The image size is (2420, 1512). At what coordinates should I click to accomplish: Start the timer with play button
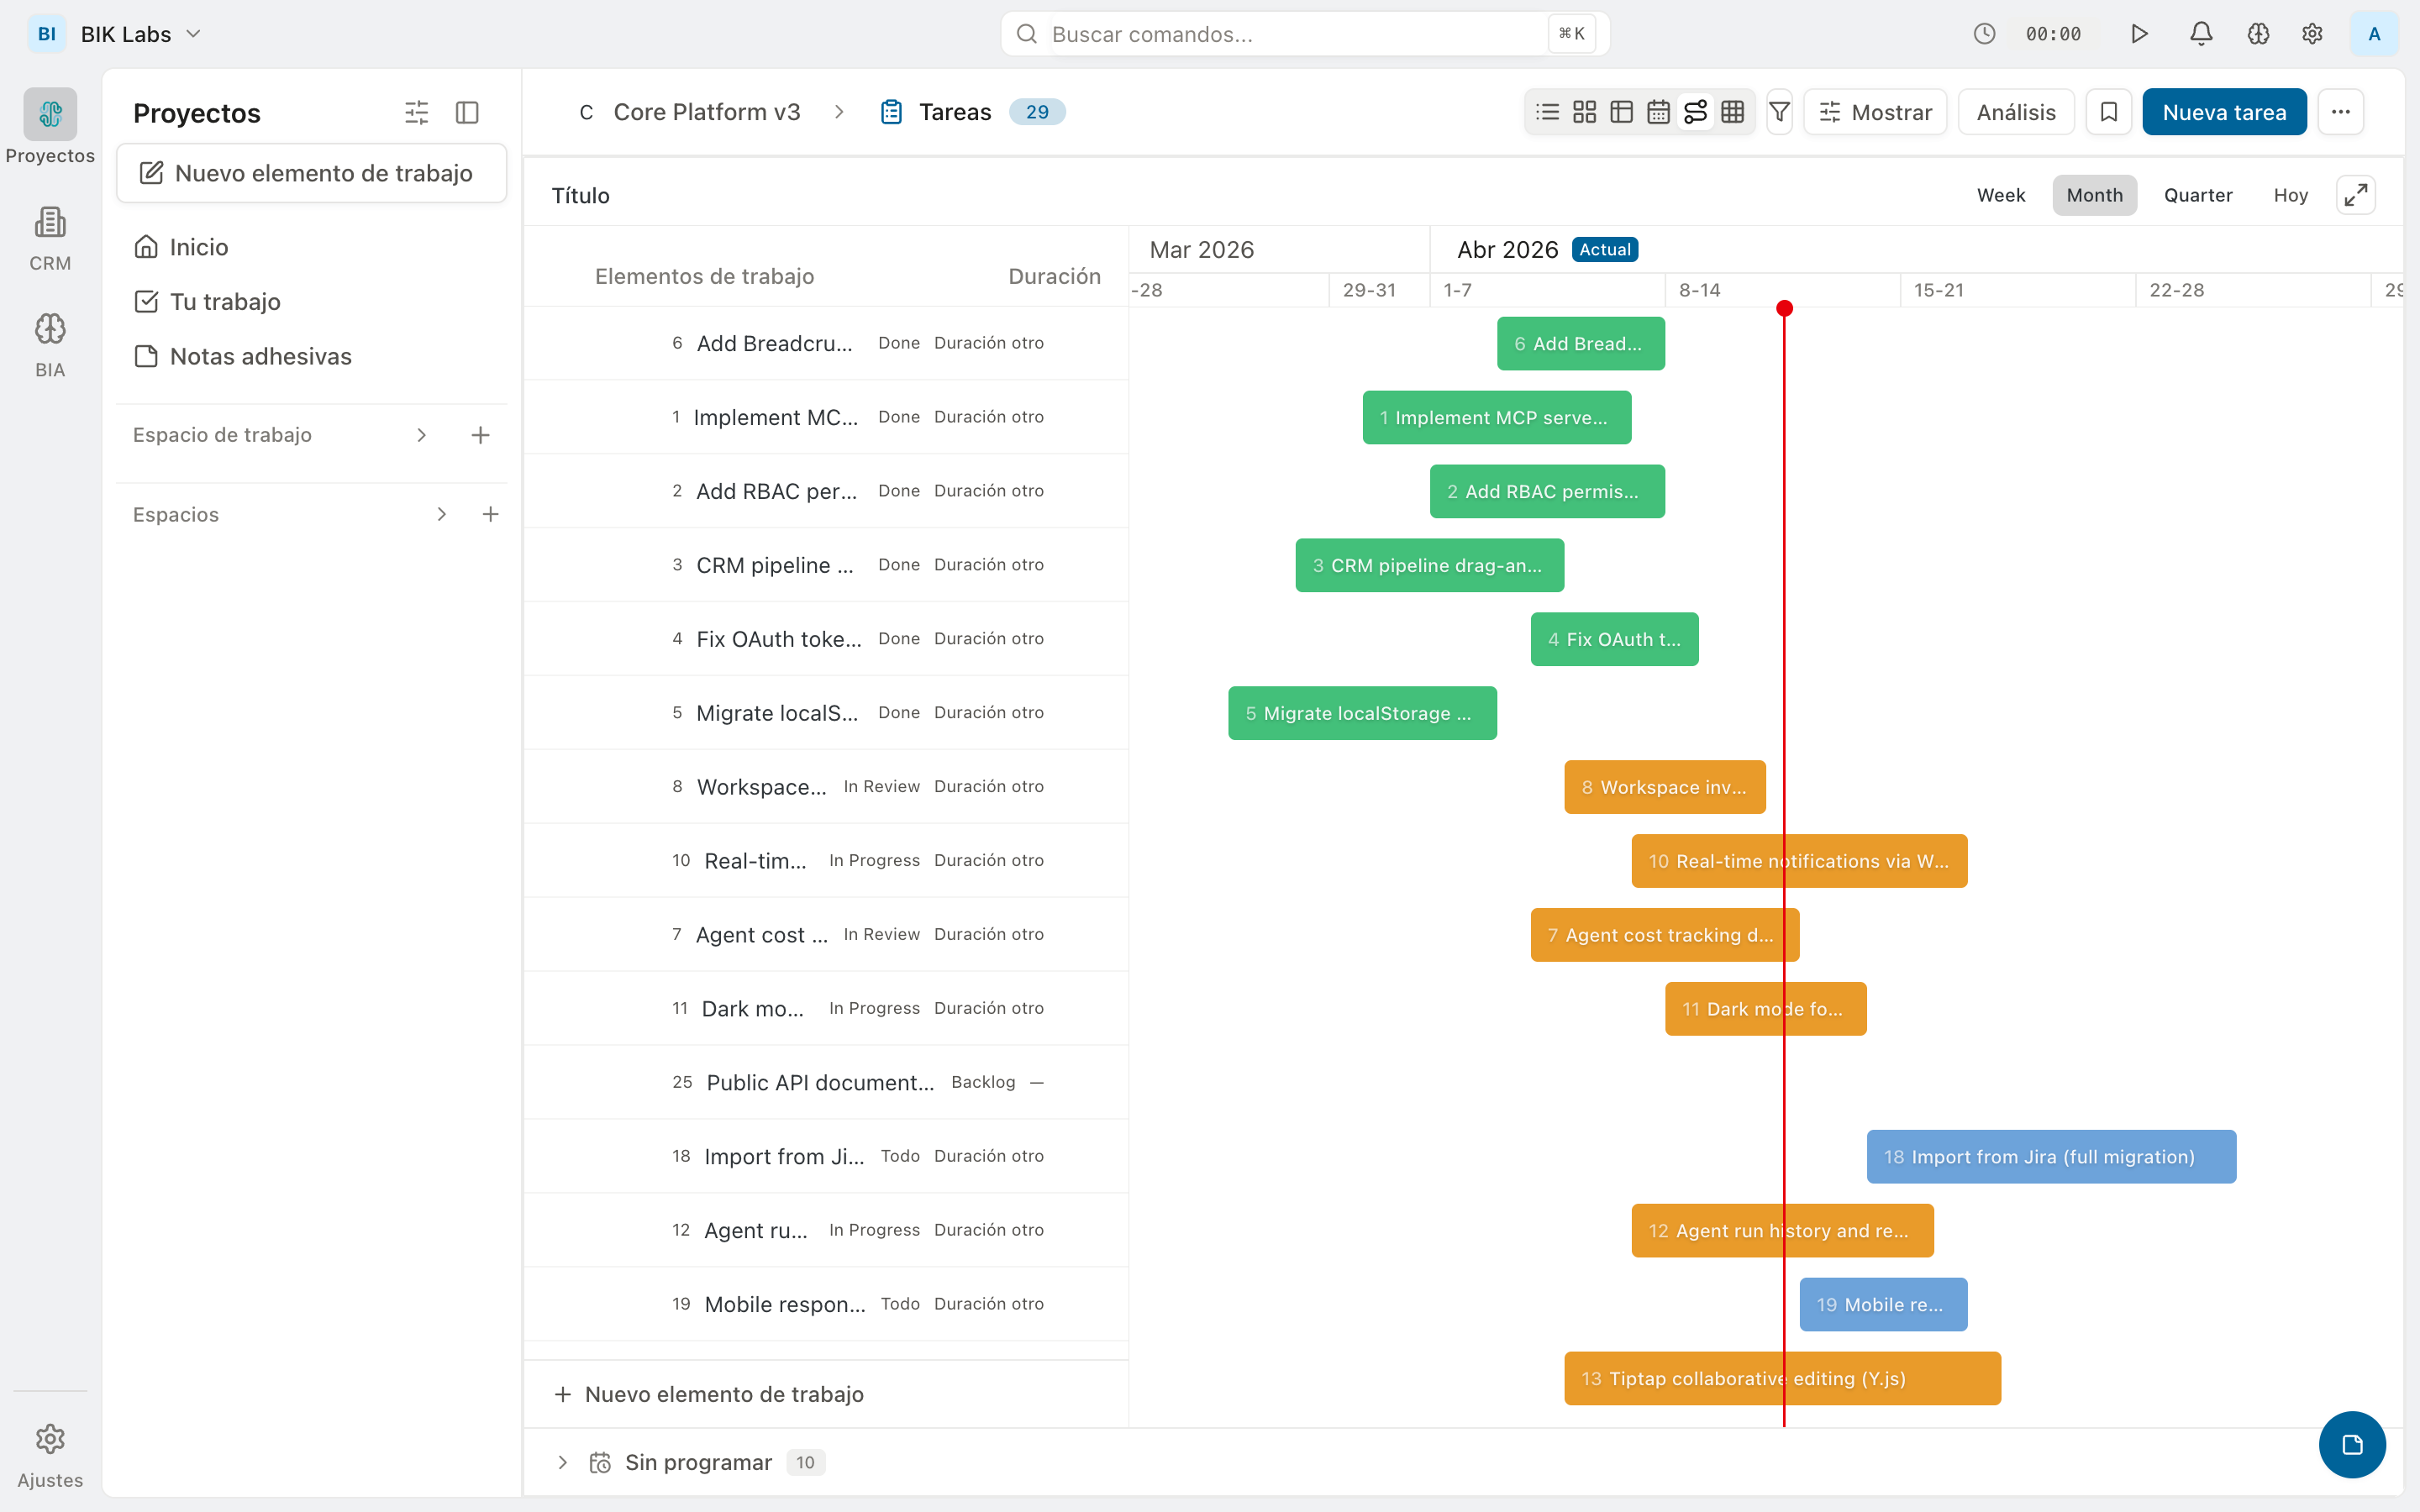tap(2139, 34)
